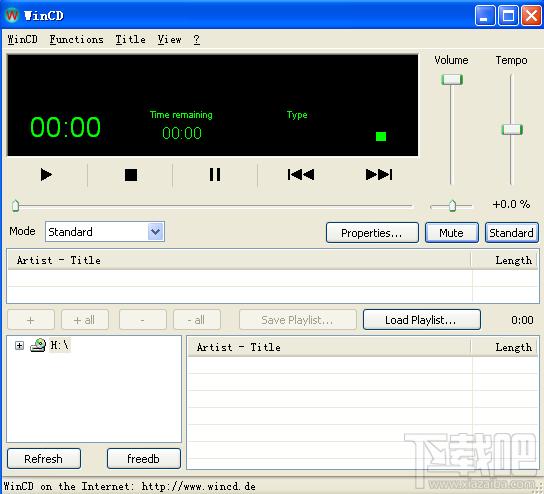Screen dimensions: 544x494
Task: Start playback with the Play button
Action: [x=46, y=174]
